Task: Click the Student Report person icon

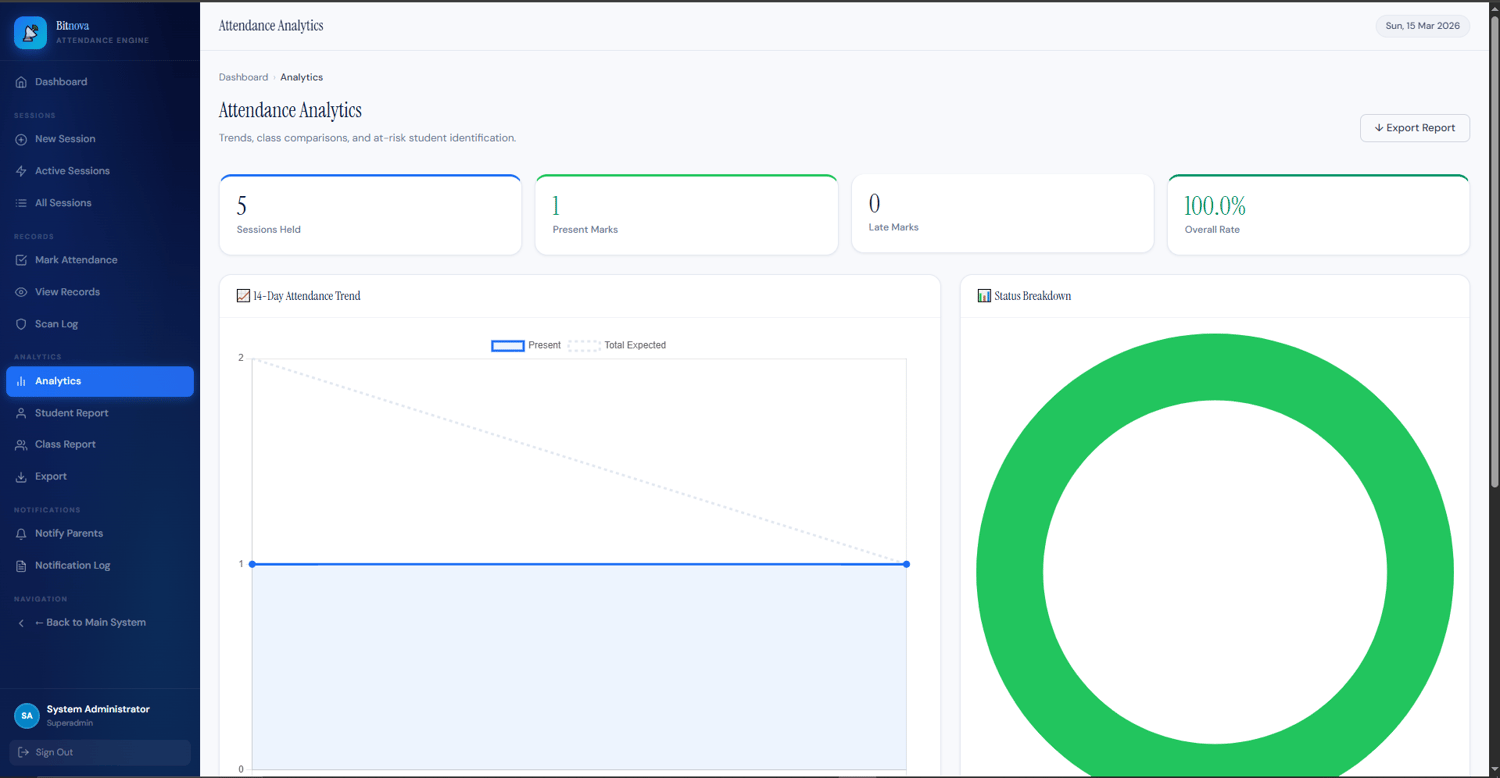Action: point(21,413)
